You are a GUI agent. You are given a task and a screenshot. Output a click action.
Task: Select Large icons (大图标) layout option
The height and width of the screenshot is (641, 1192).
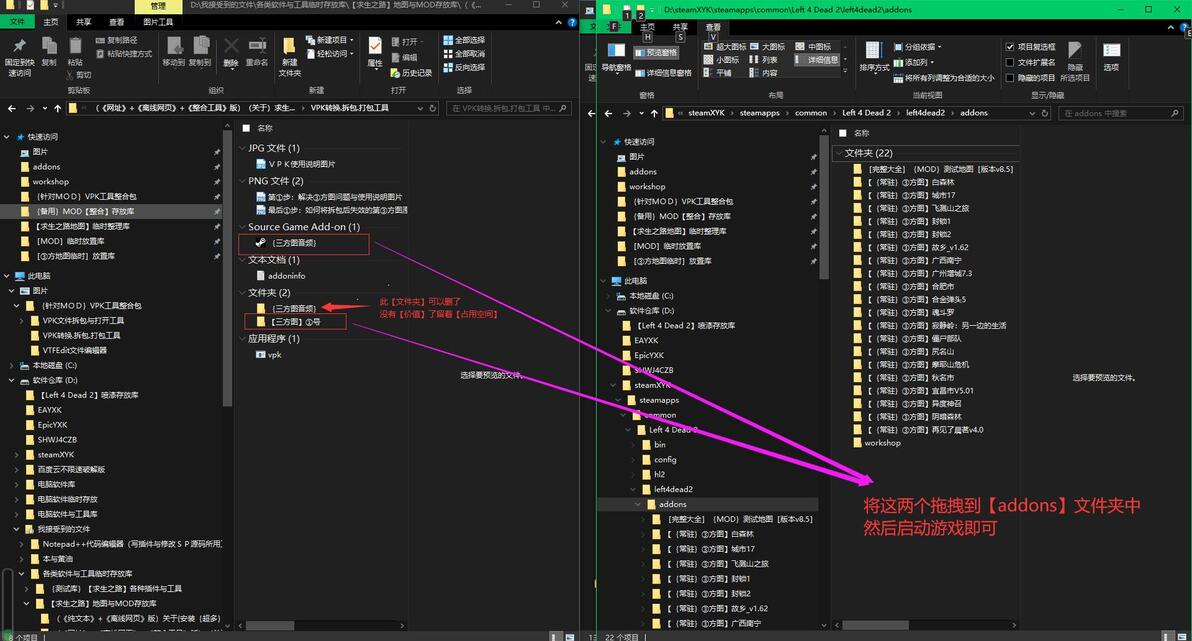[x=767, y=47]
